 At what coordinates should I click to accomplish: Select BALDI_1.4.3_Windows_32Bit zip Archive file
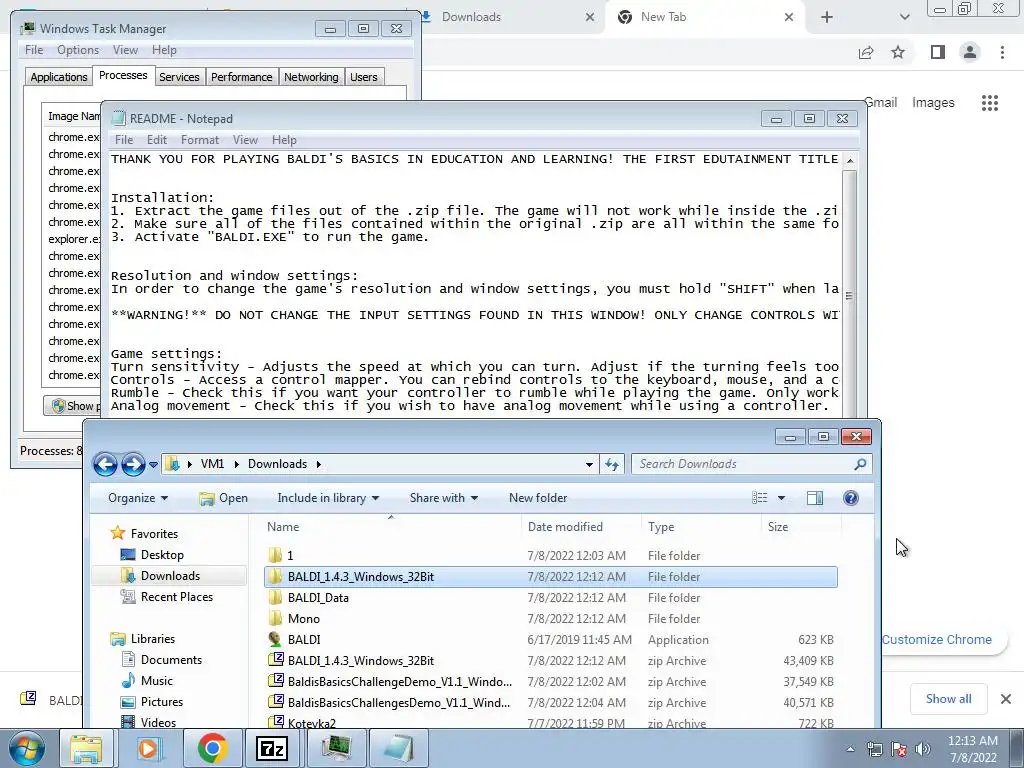[x=551, y=660]
